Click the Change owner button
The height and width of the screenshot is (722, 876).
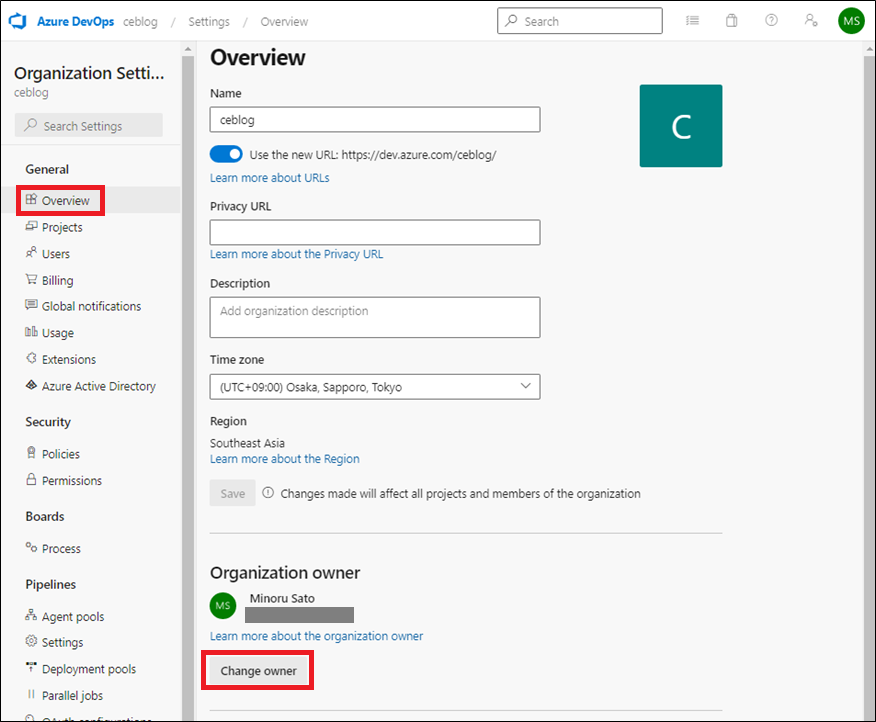[258, 671]
